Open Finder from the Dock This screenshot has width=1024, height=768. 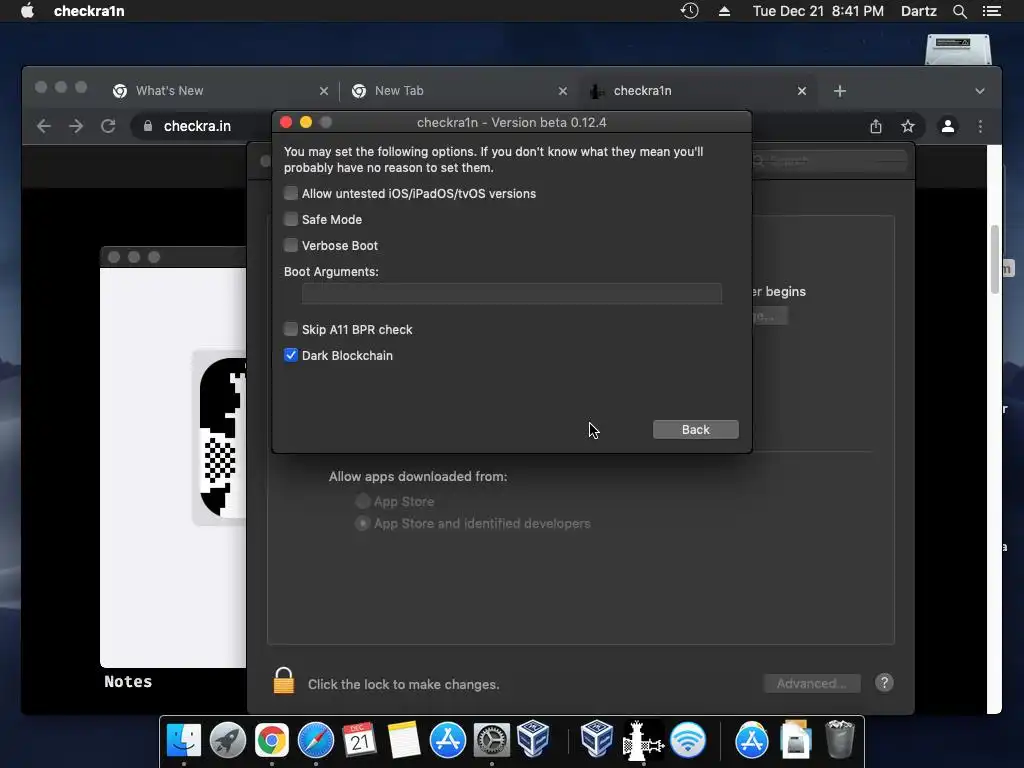(184, 740)
